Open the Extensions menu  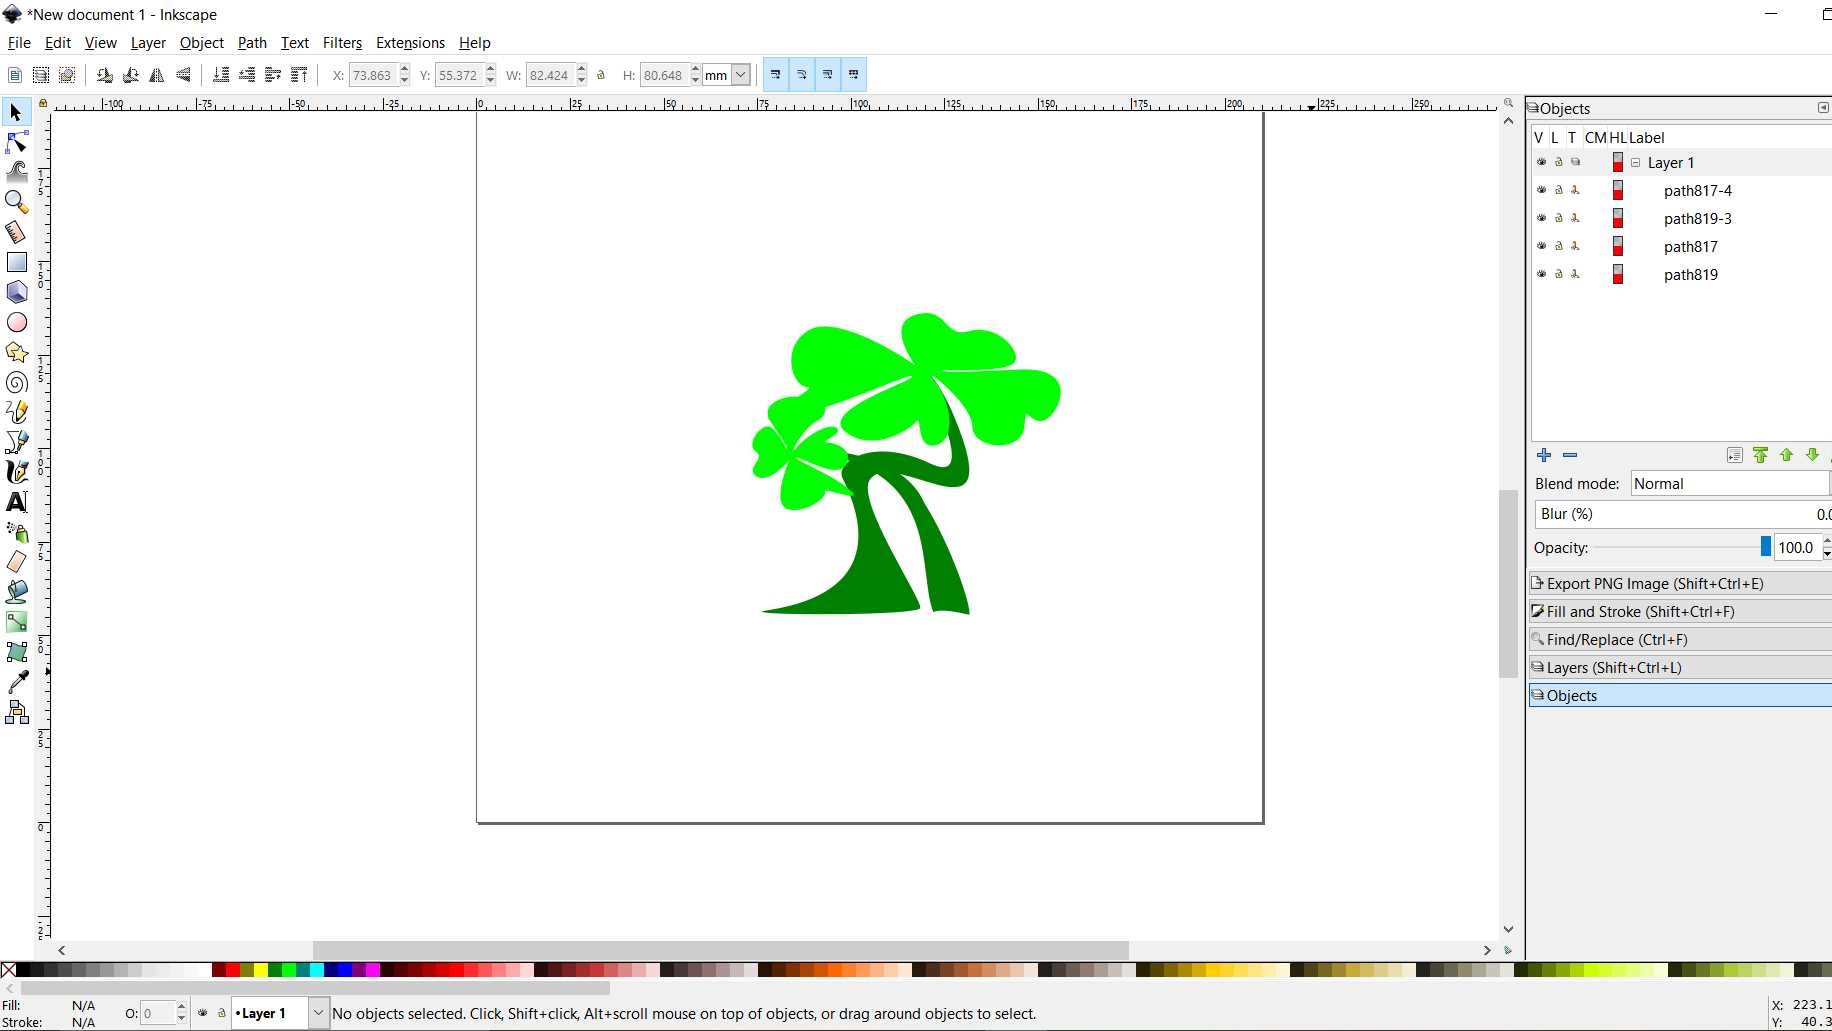click(x=410, y=43)
